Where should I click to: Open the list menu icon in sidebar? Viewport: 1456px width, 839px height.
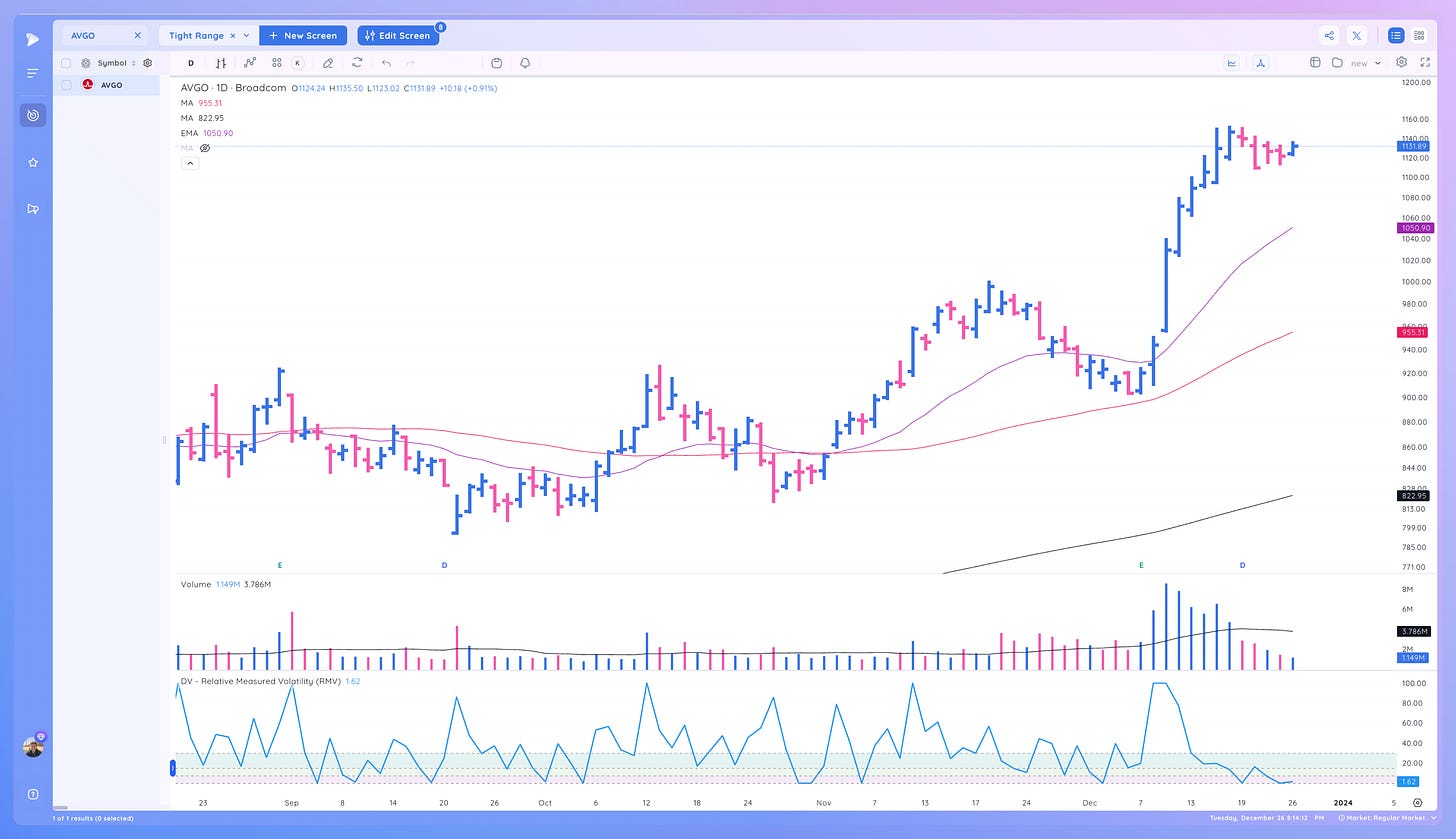pyautogui.click(x=32, y=73)
